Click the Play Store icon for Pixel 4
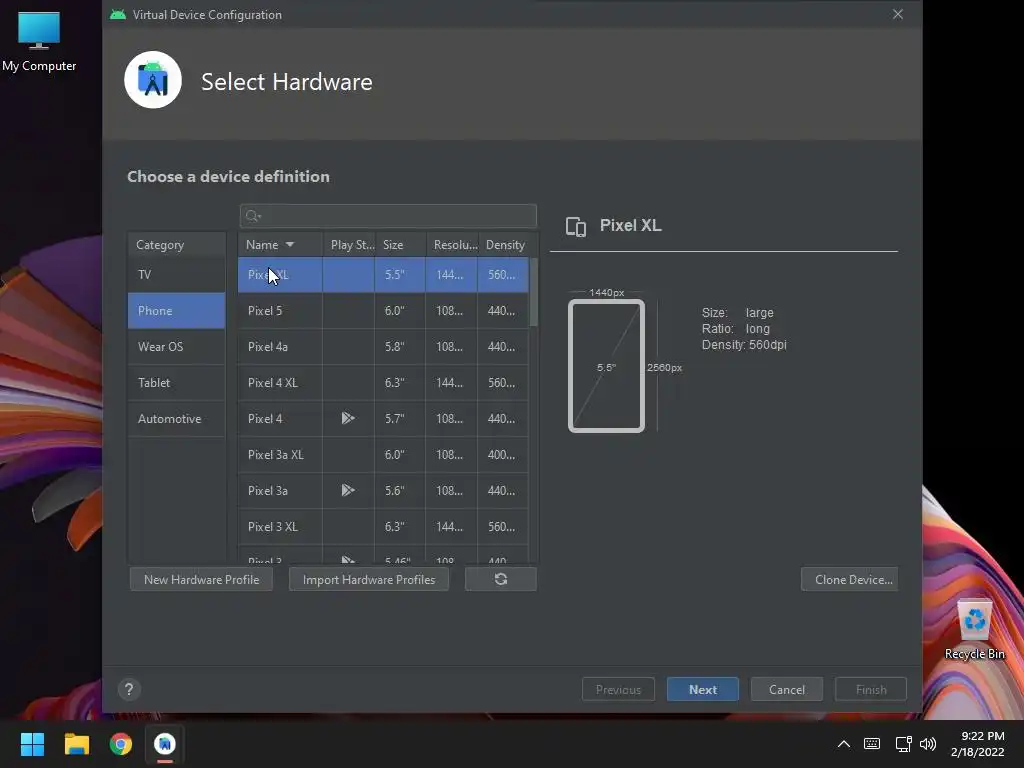This screenshot has height=768, width=1024. point(348,419)
